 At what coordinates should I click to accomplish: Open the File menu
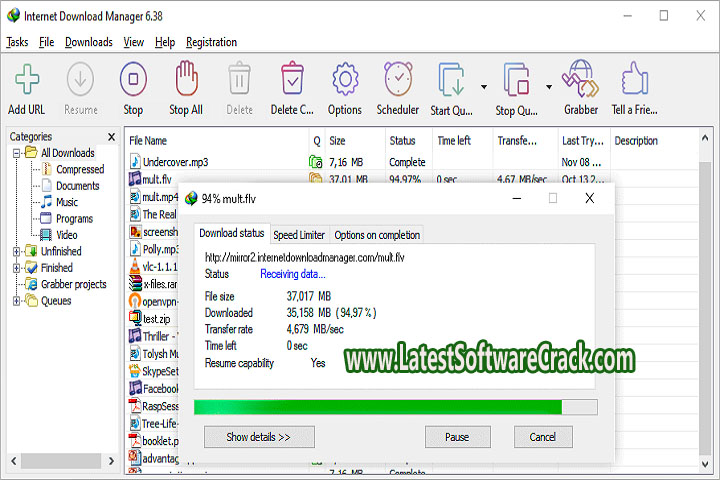(46, 42)
